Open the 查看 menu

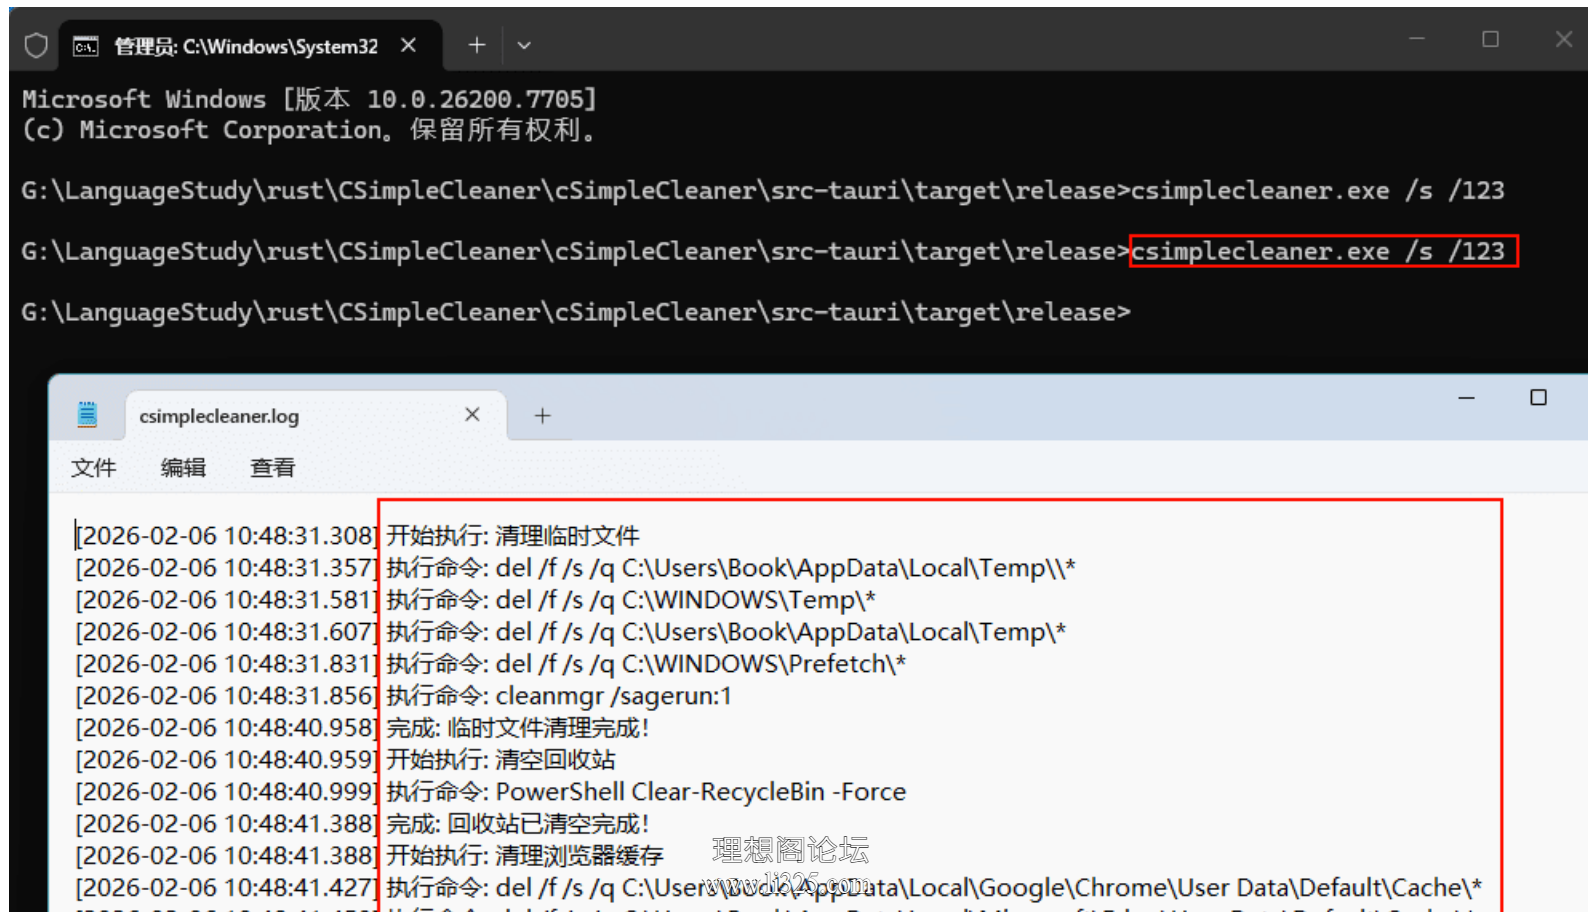272,467
